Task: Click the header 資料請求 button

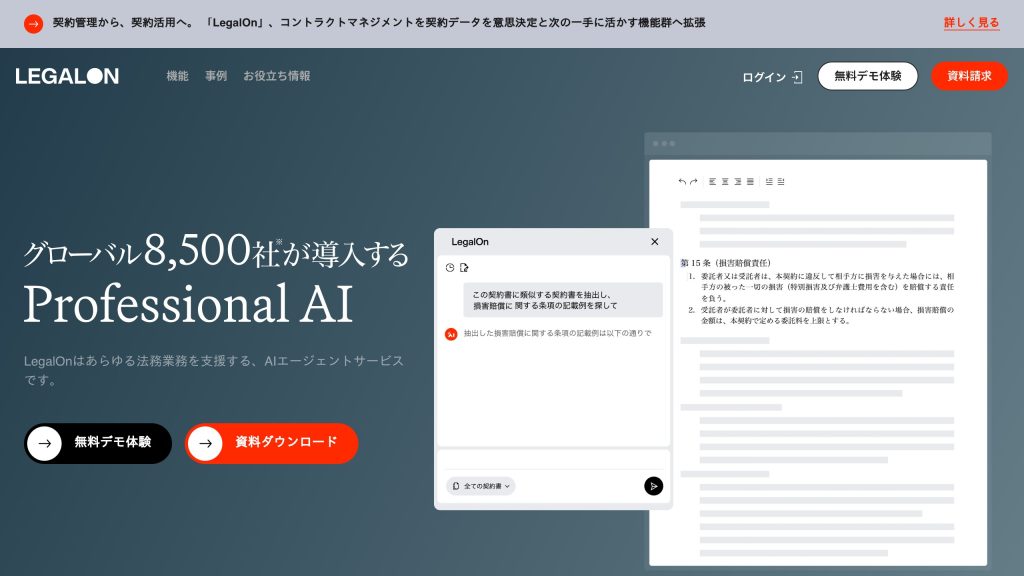Action: (x=969, y=76)
